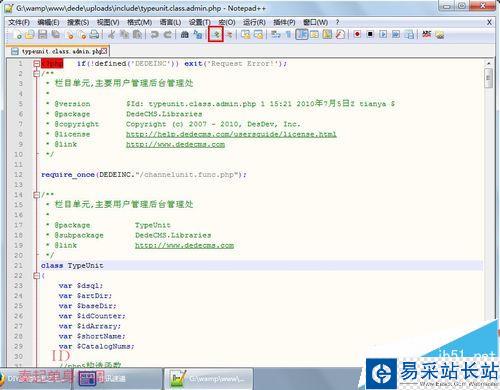Image resolution: width=500 pixels, height=390 pixels.
Task: Collapse the comment block starting line 14
Action: [x=37, y=195]
